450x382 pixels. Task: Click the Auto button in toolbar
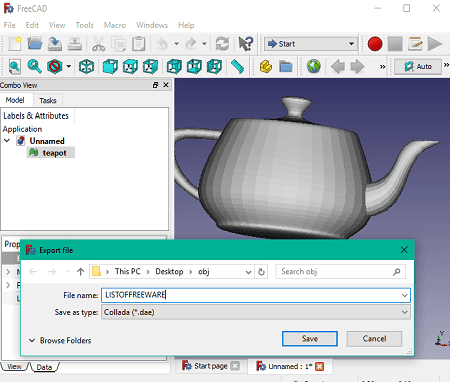pos(418,66)
